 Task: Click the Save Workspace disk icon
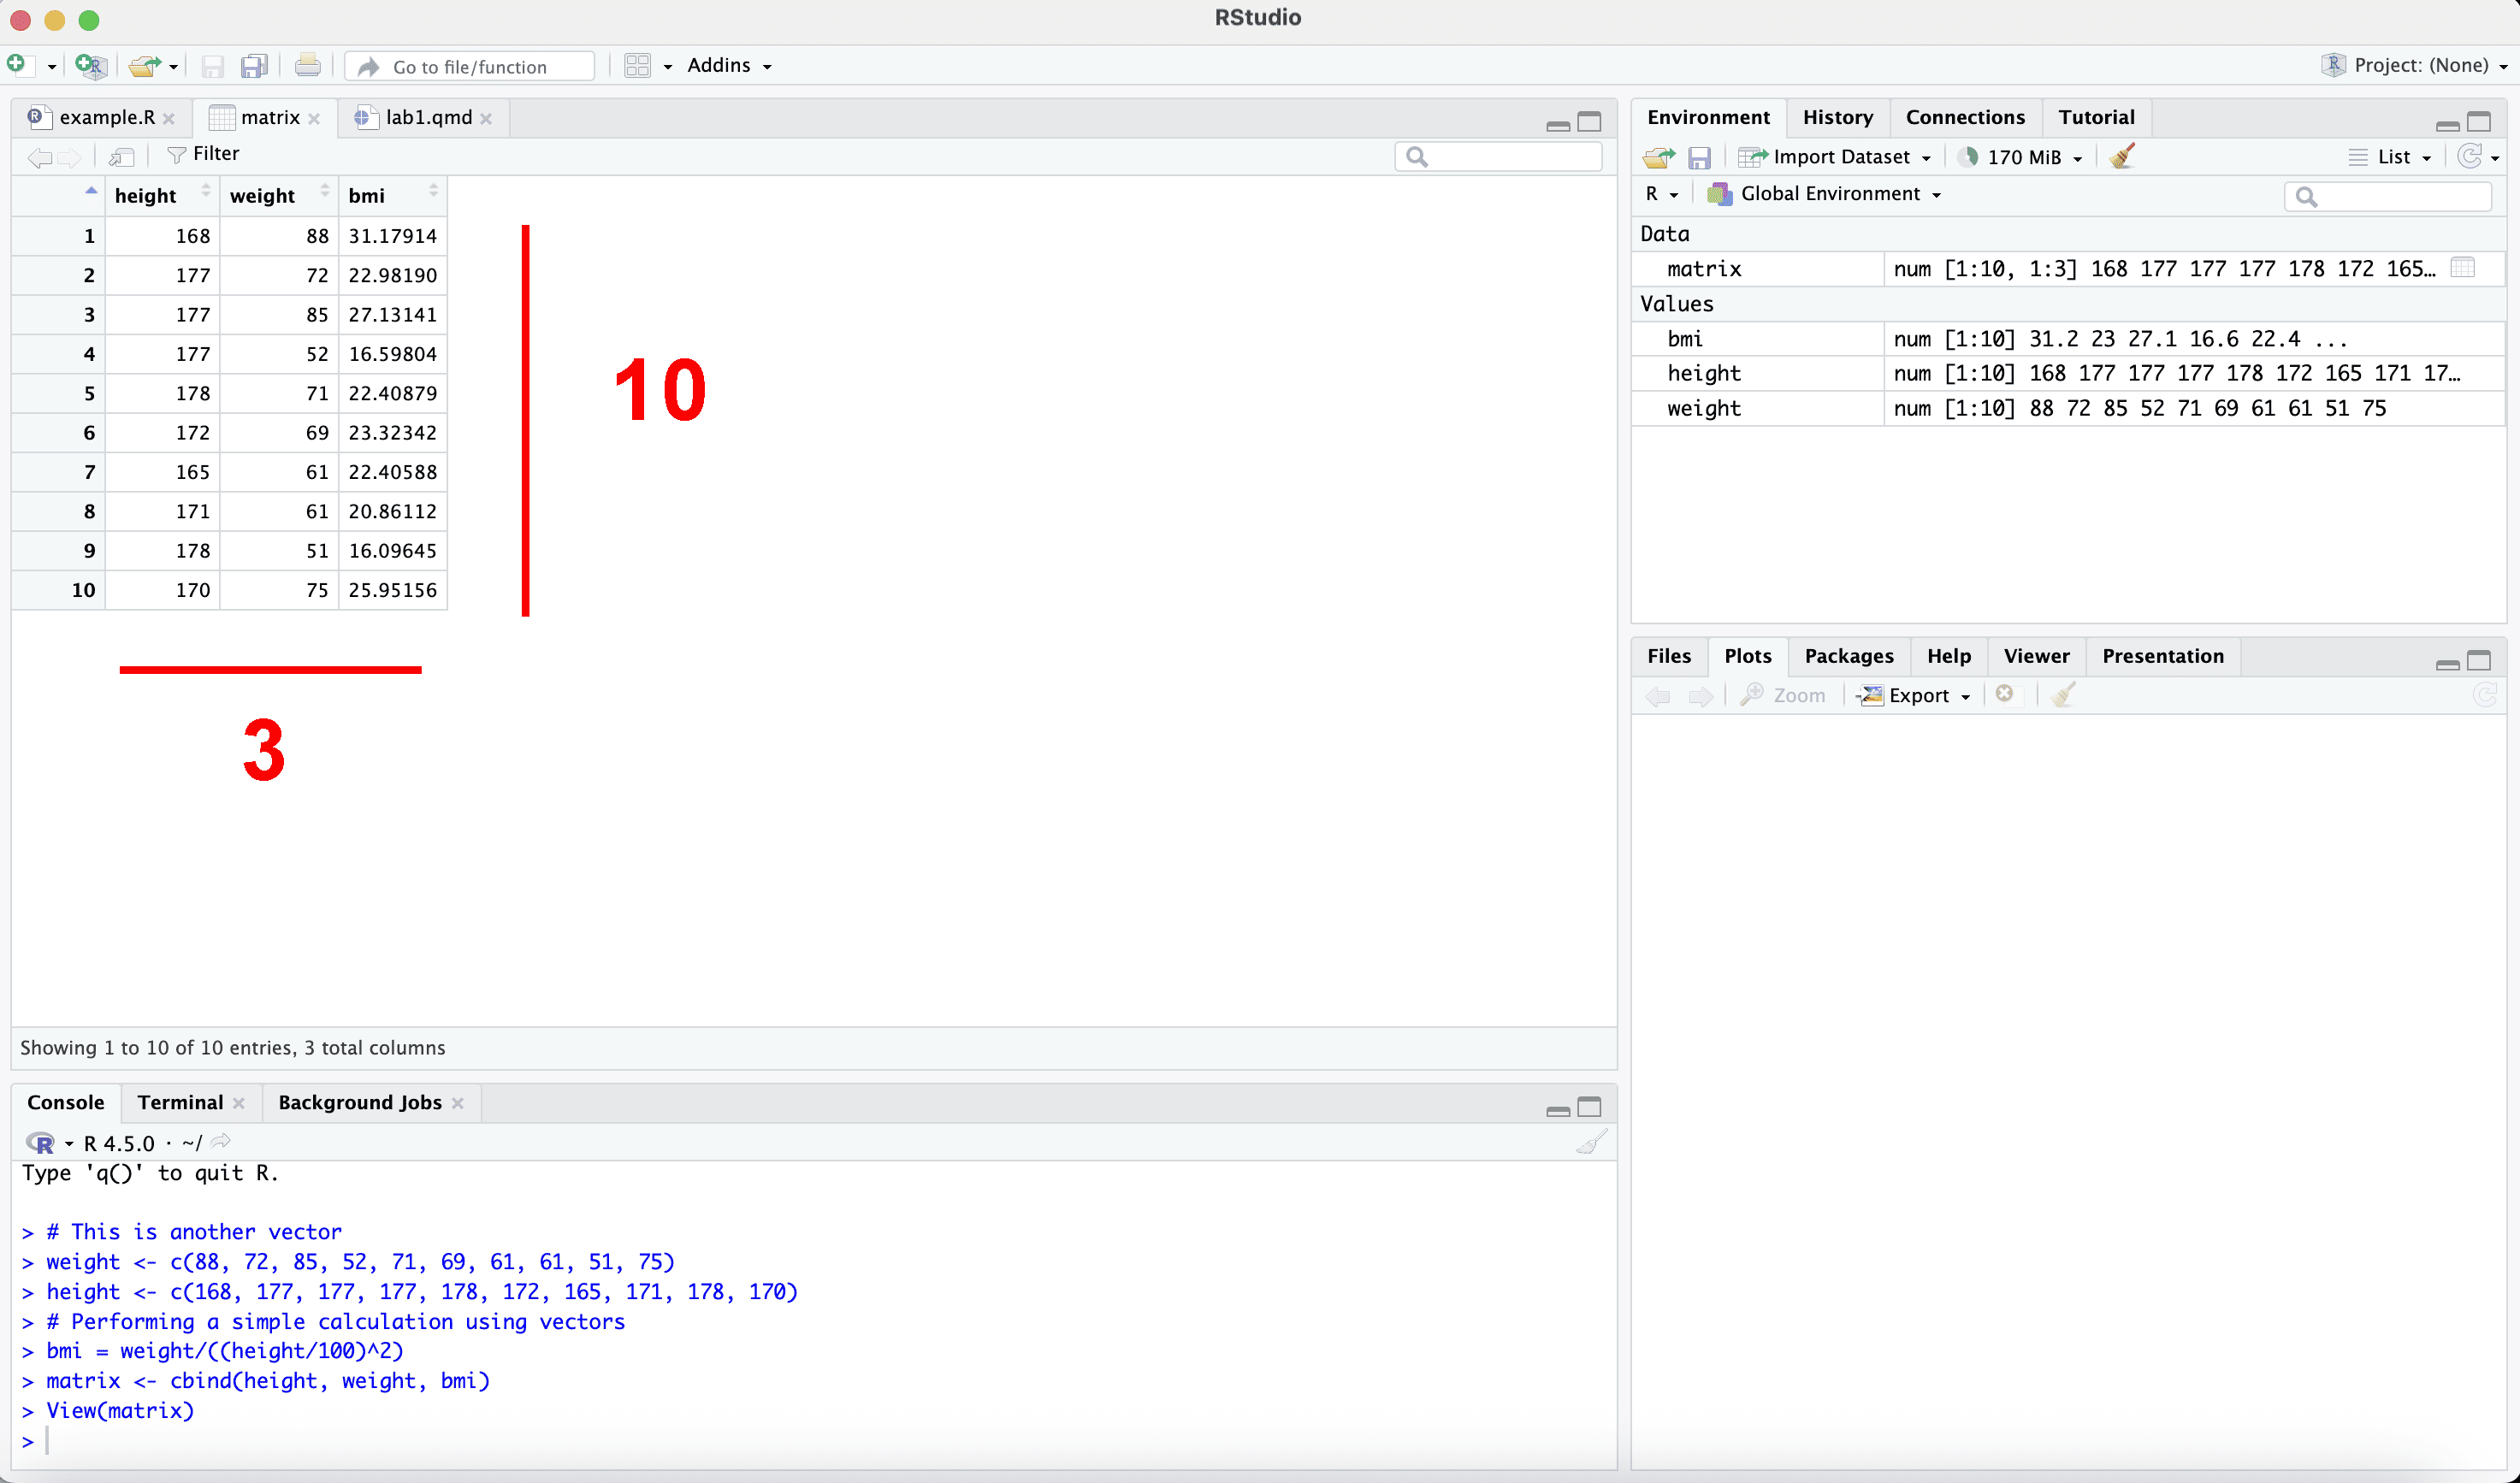click(1699, 157)
